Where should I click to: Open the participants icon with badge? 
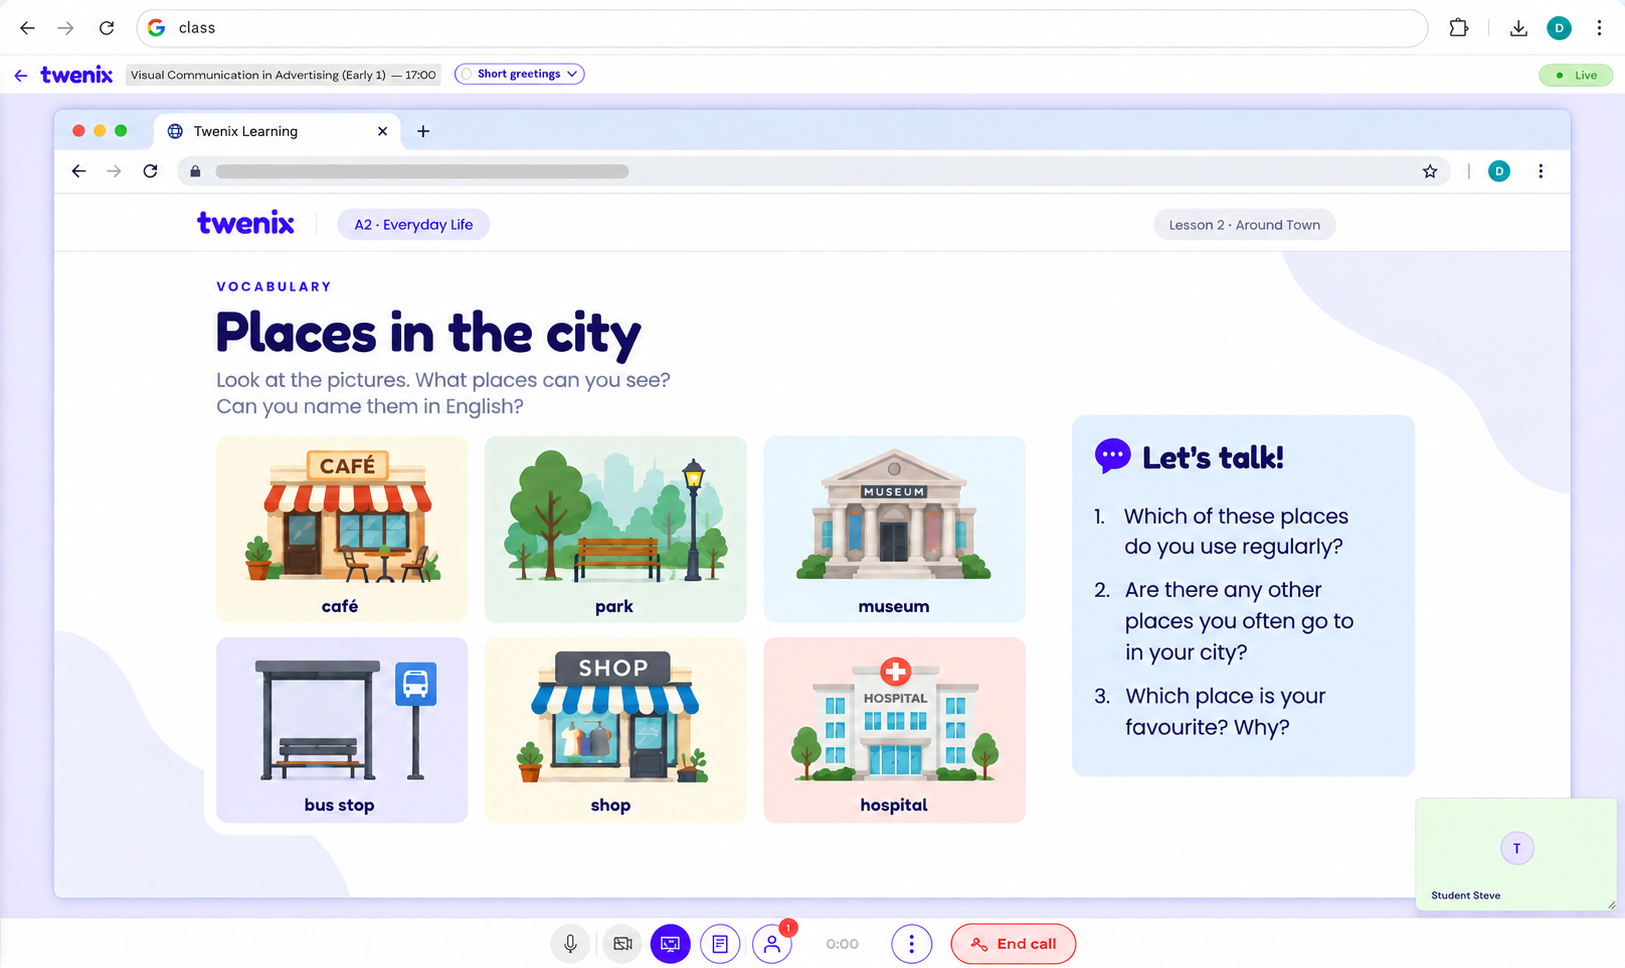772,944
